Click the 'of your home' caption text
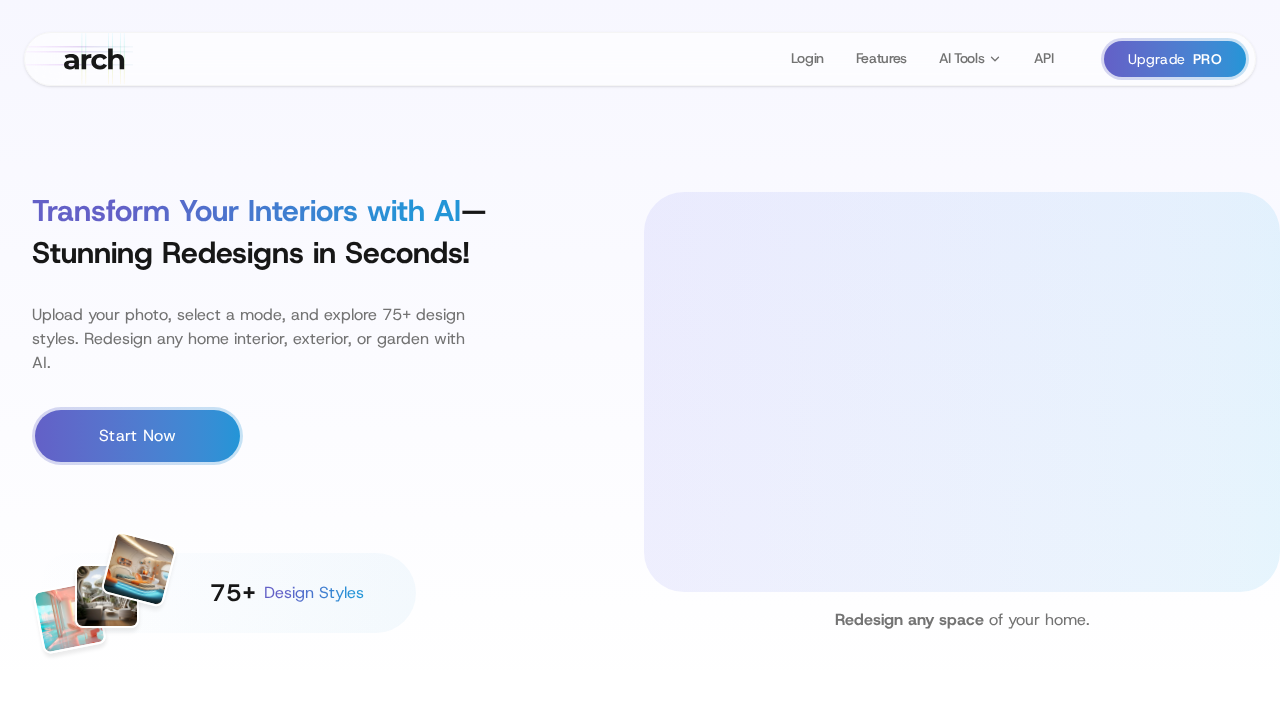 pos(1039,620)
